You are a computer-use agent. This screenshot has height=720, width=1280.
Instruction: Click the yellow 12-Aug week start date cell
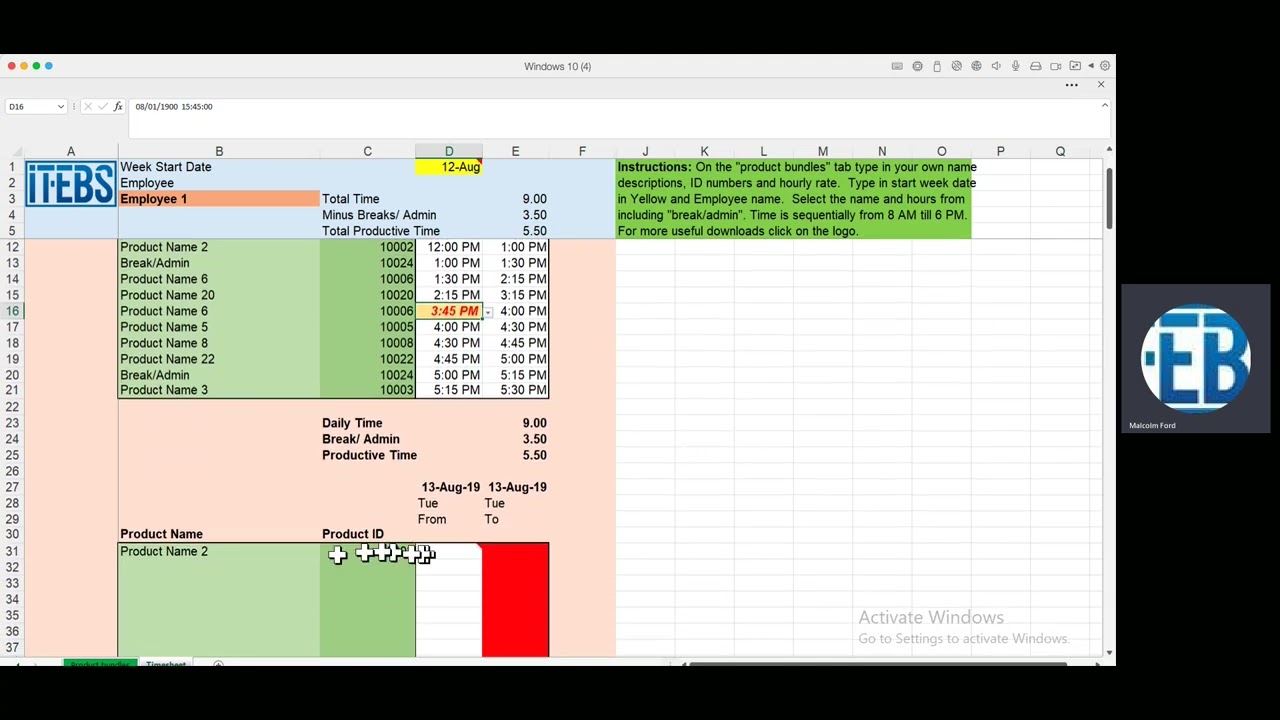(449, 167)
